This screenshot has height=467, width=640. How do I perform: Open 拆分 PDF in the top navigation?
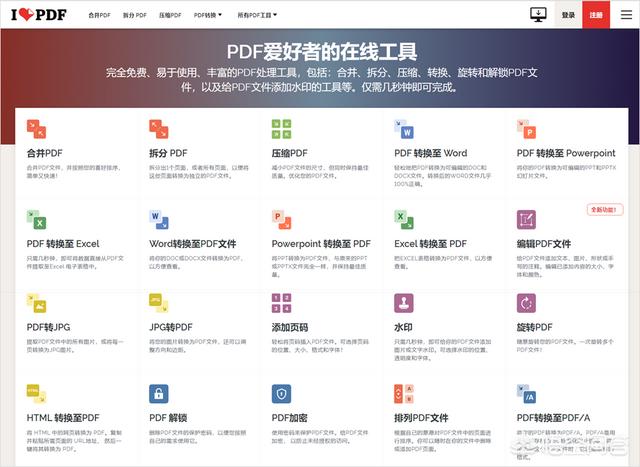click(x=135, y=15)
